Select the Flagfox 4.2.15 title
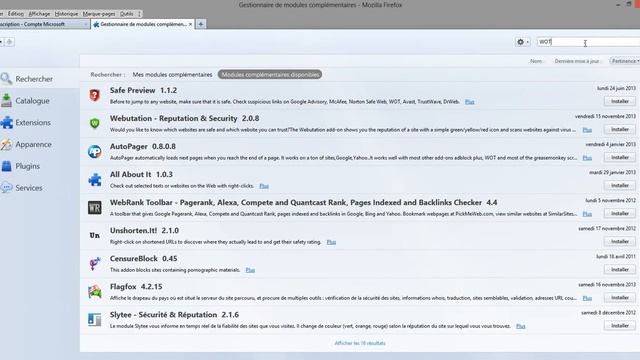Viewport: 640px width, 360px height. tap(136, 287)
